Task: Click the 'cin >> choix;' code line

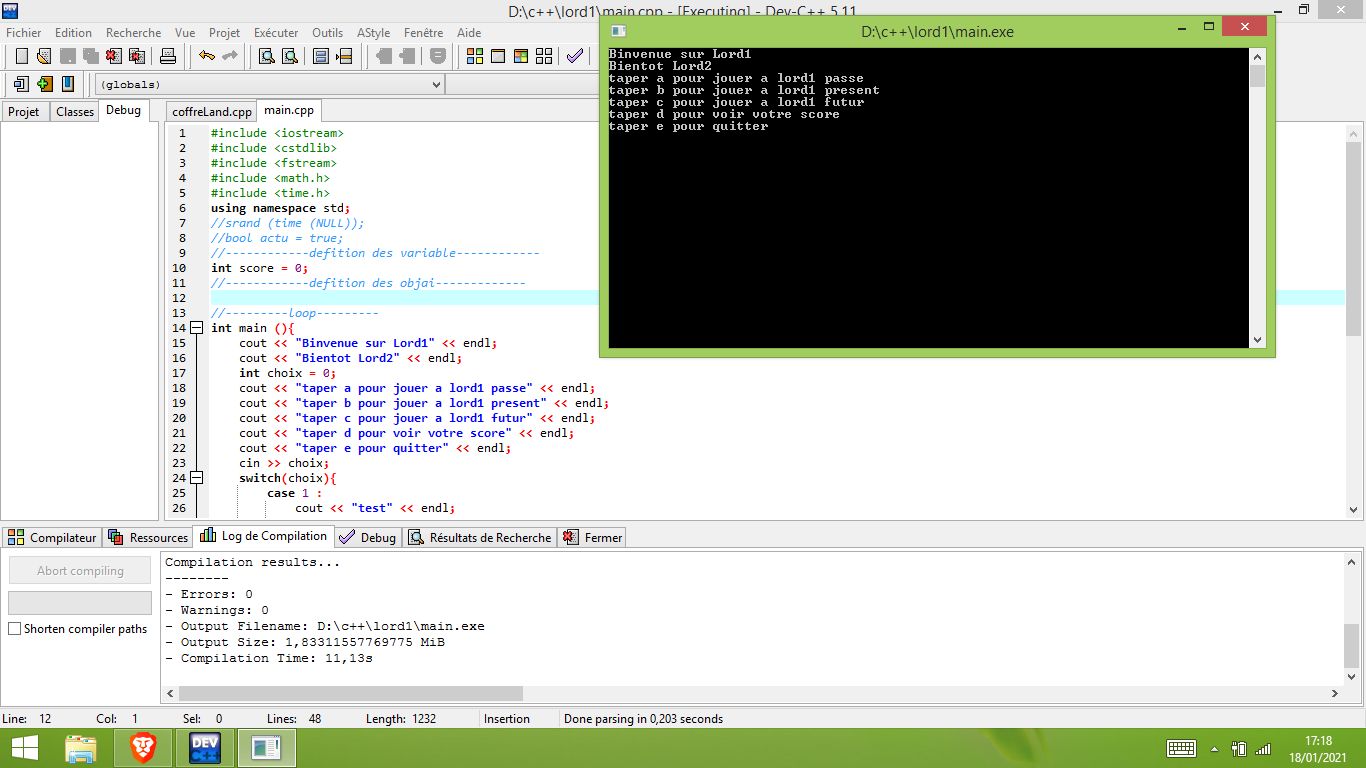Action: coord(283,463)
